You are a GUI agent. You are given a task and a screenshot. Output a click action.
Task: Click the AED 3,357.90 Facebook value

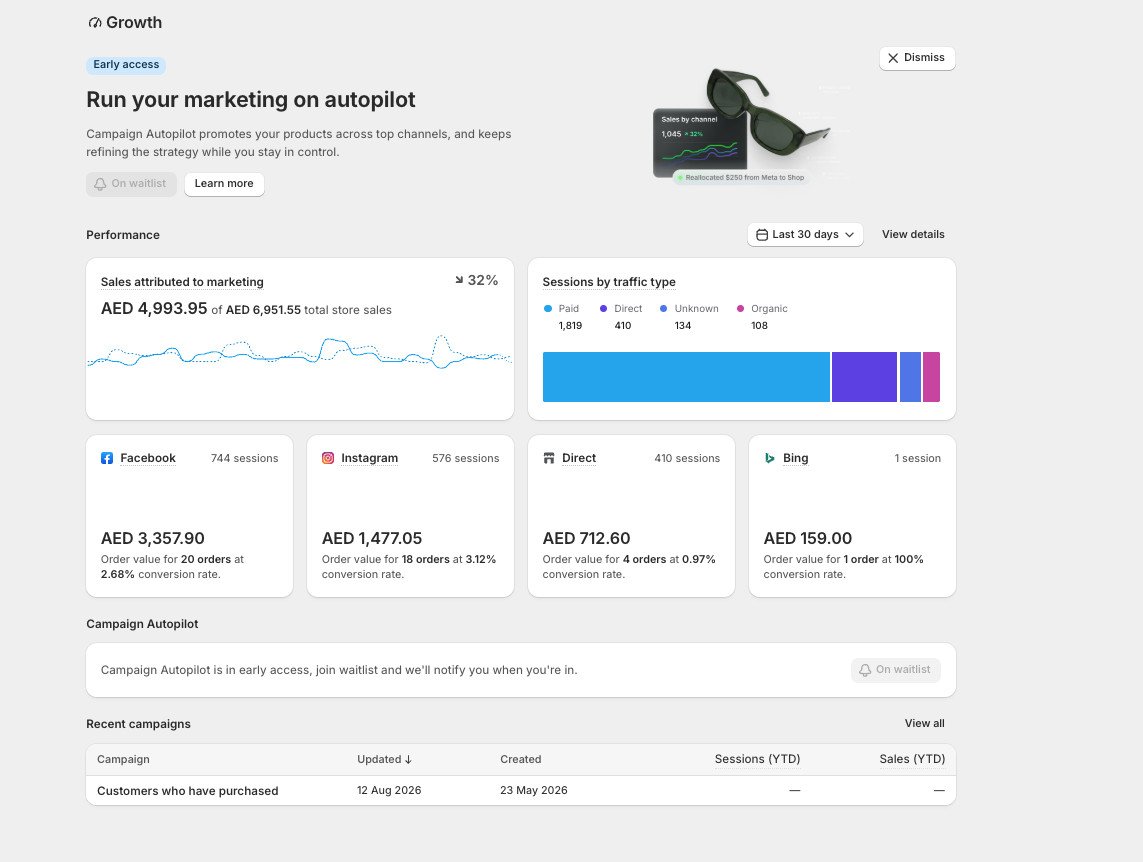(x=152, y=538)
